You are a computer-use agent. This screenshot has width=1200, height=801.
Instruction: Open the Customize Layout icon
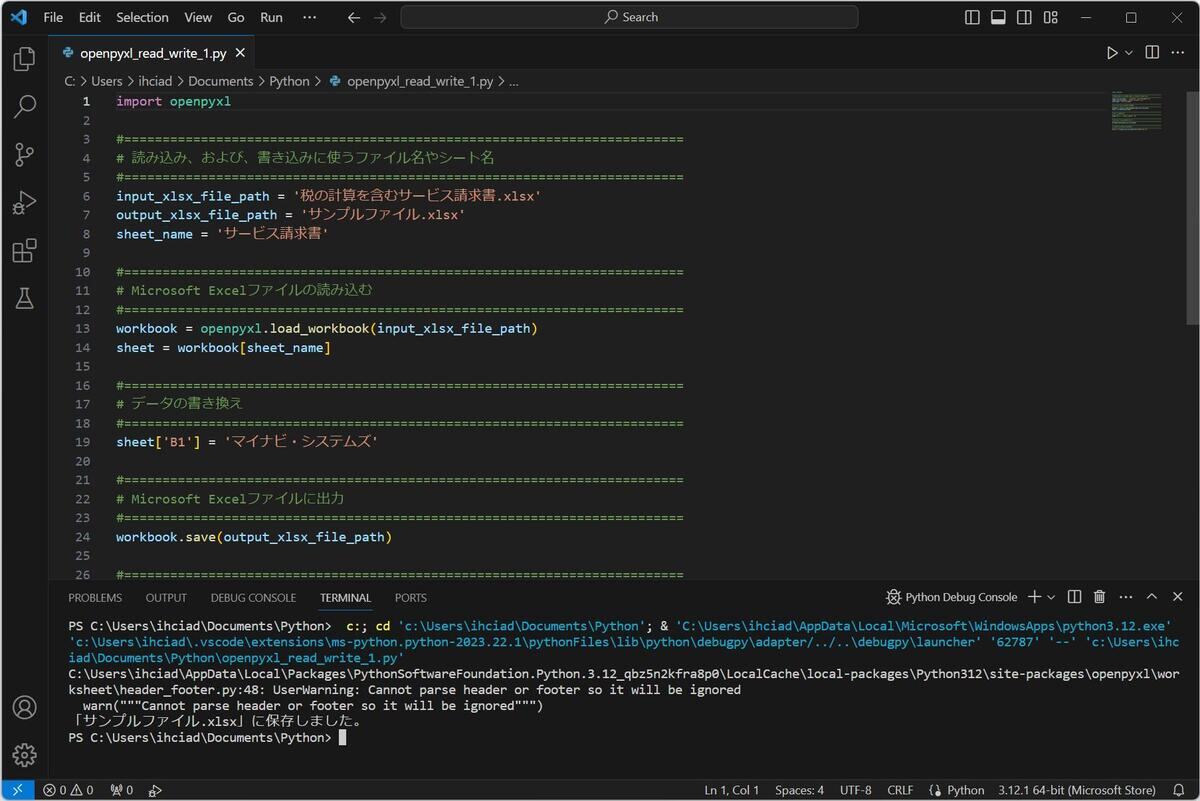1050,17
